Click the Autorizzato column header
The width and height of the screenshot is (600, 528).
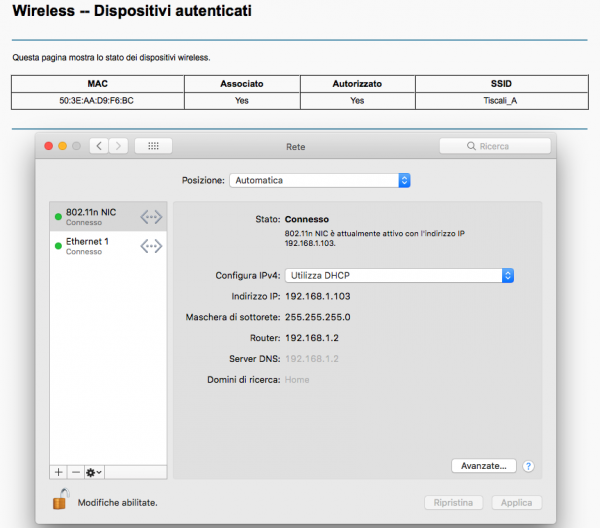[357, 84]
